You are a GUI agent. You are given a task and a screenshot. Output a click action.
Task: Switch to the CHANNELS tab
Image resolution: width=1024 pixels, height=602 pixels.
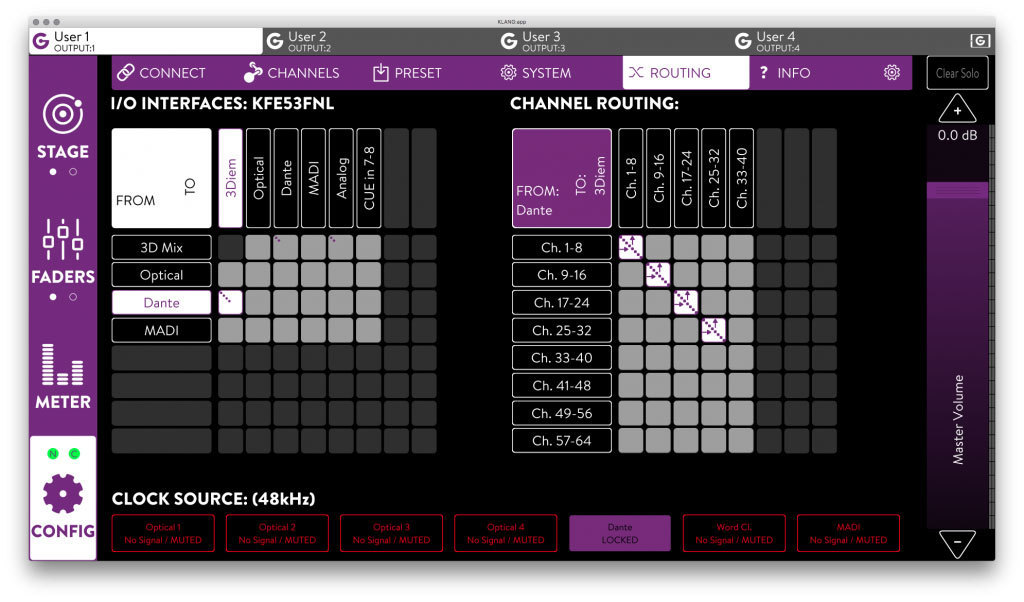[291, 72]
